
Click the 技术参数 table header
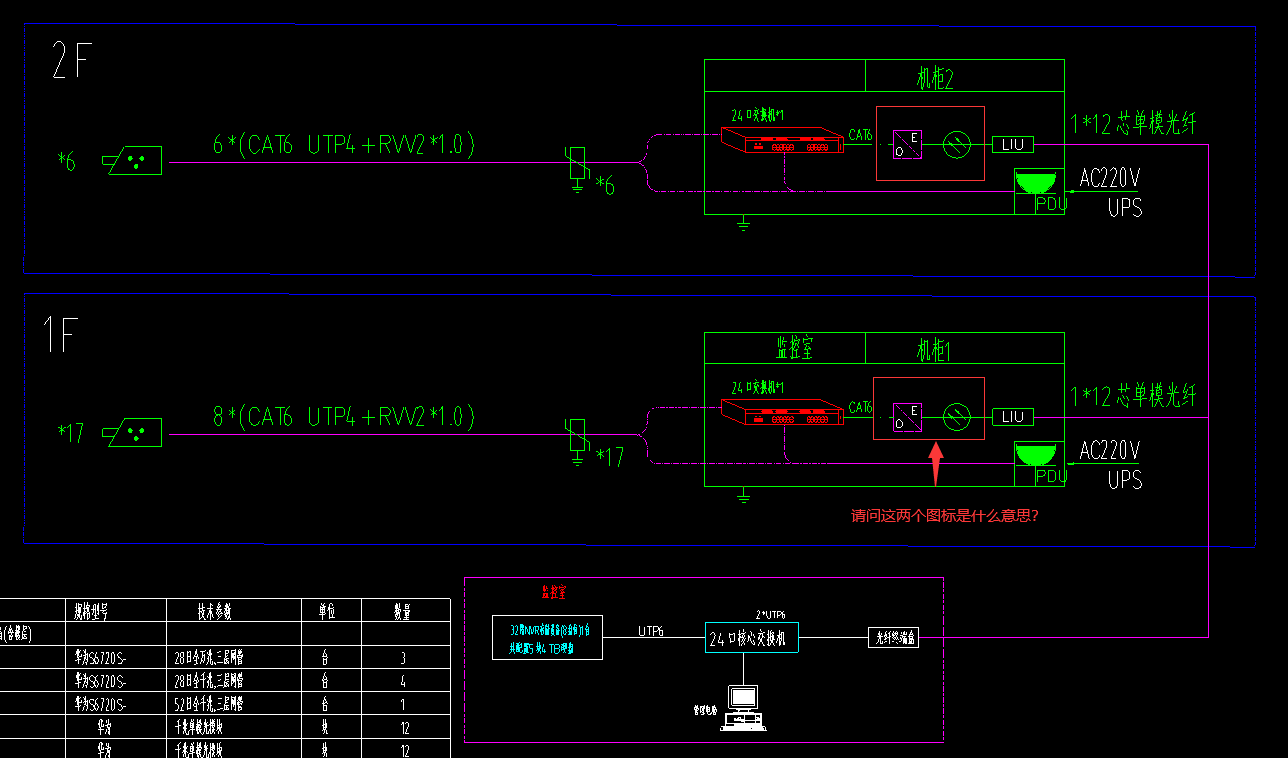click(x=232, y=610)
